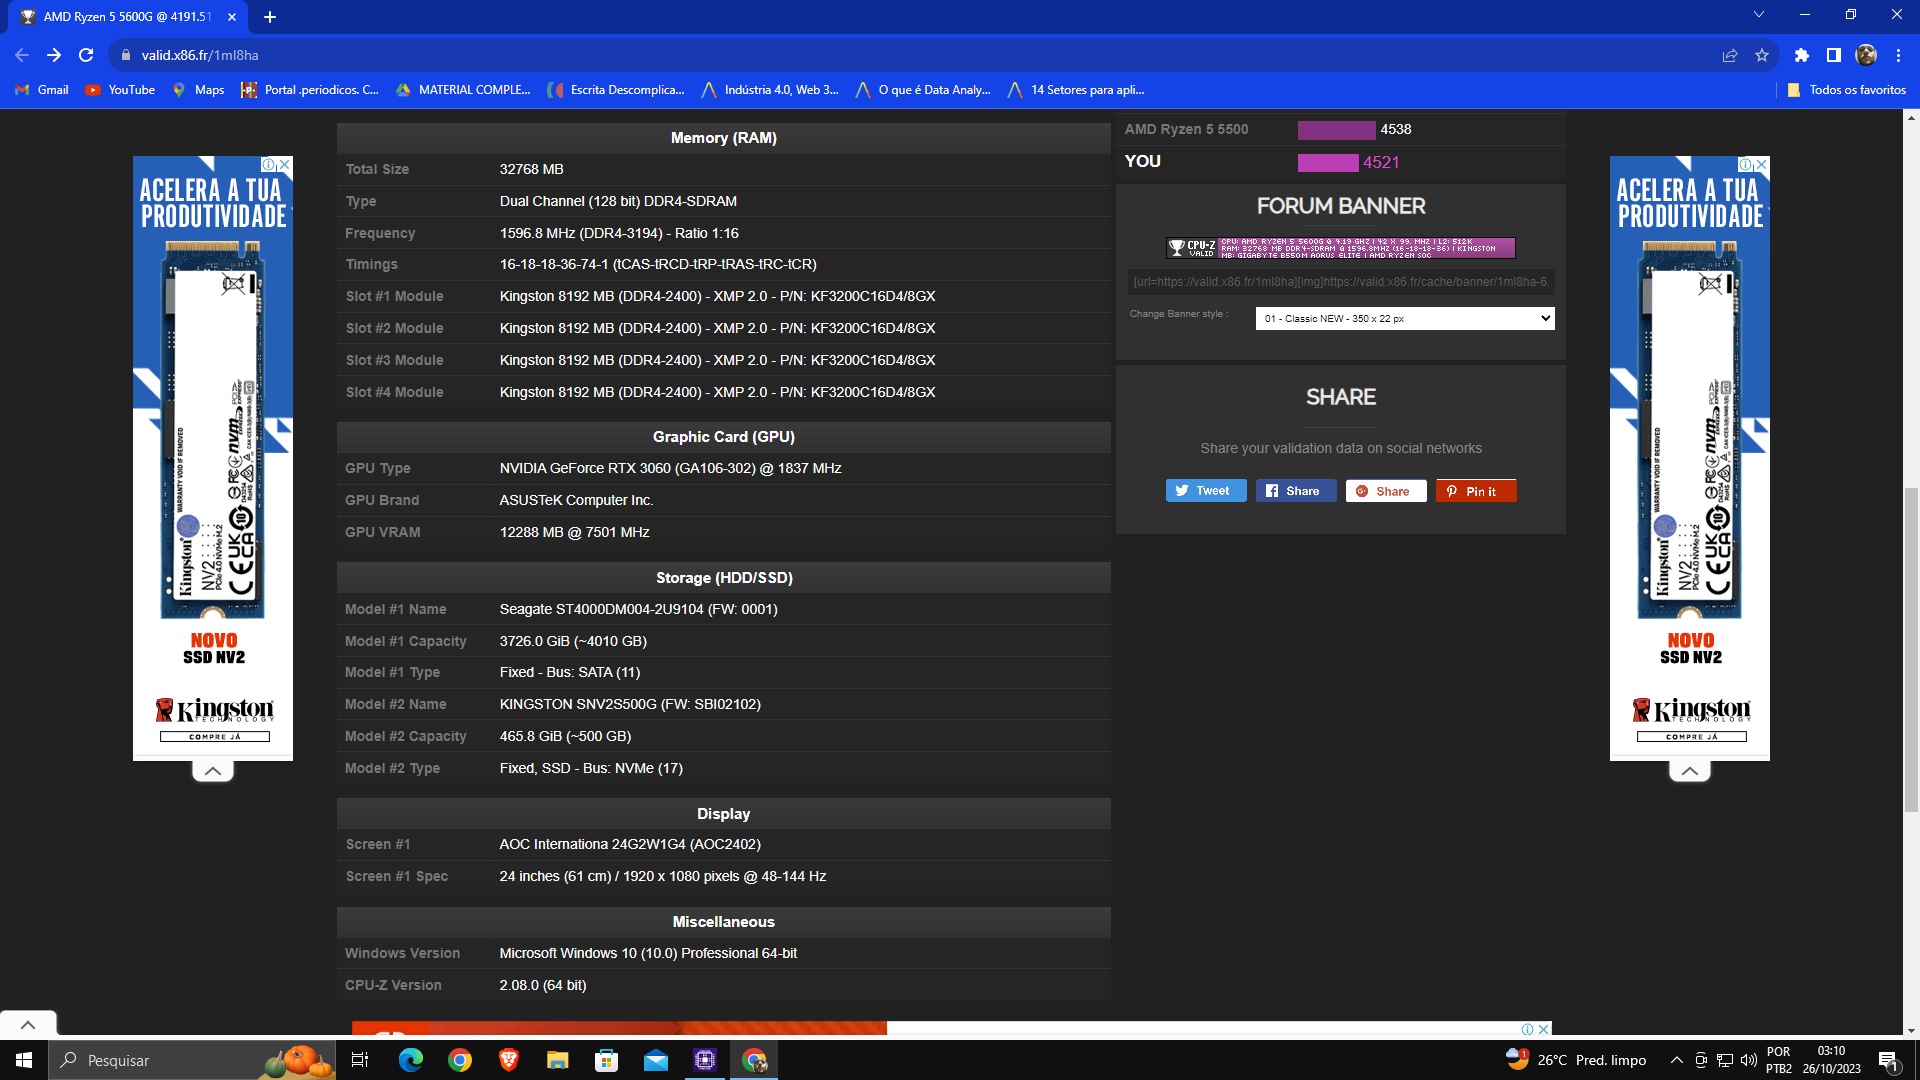Open File Explorer from the taskbar

pyautogui.click(x=558, y=1060)
